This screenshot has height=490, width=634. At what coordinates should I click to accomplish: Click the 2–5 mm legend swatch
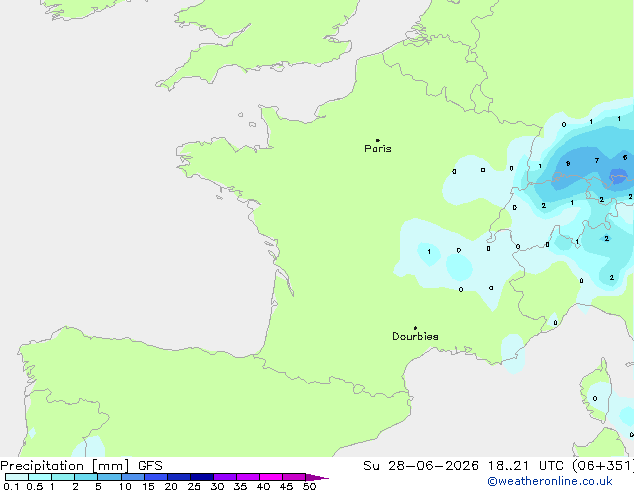86,477
